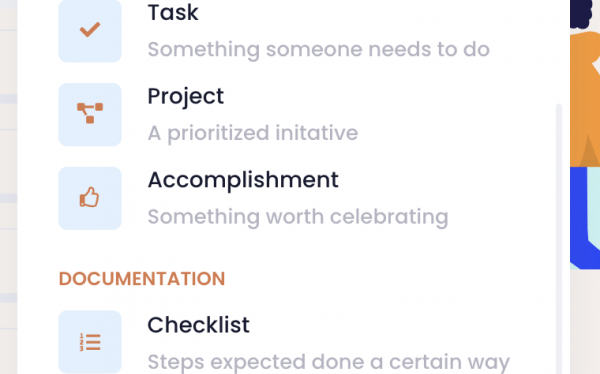Click "Steps expected done a certain way" text
This screenshot has height=374, width=600.
tap(328, 362)
